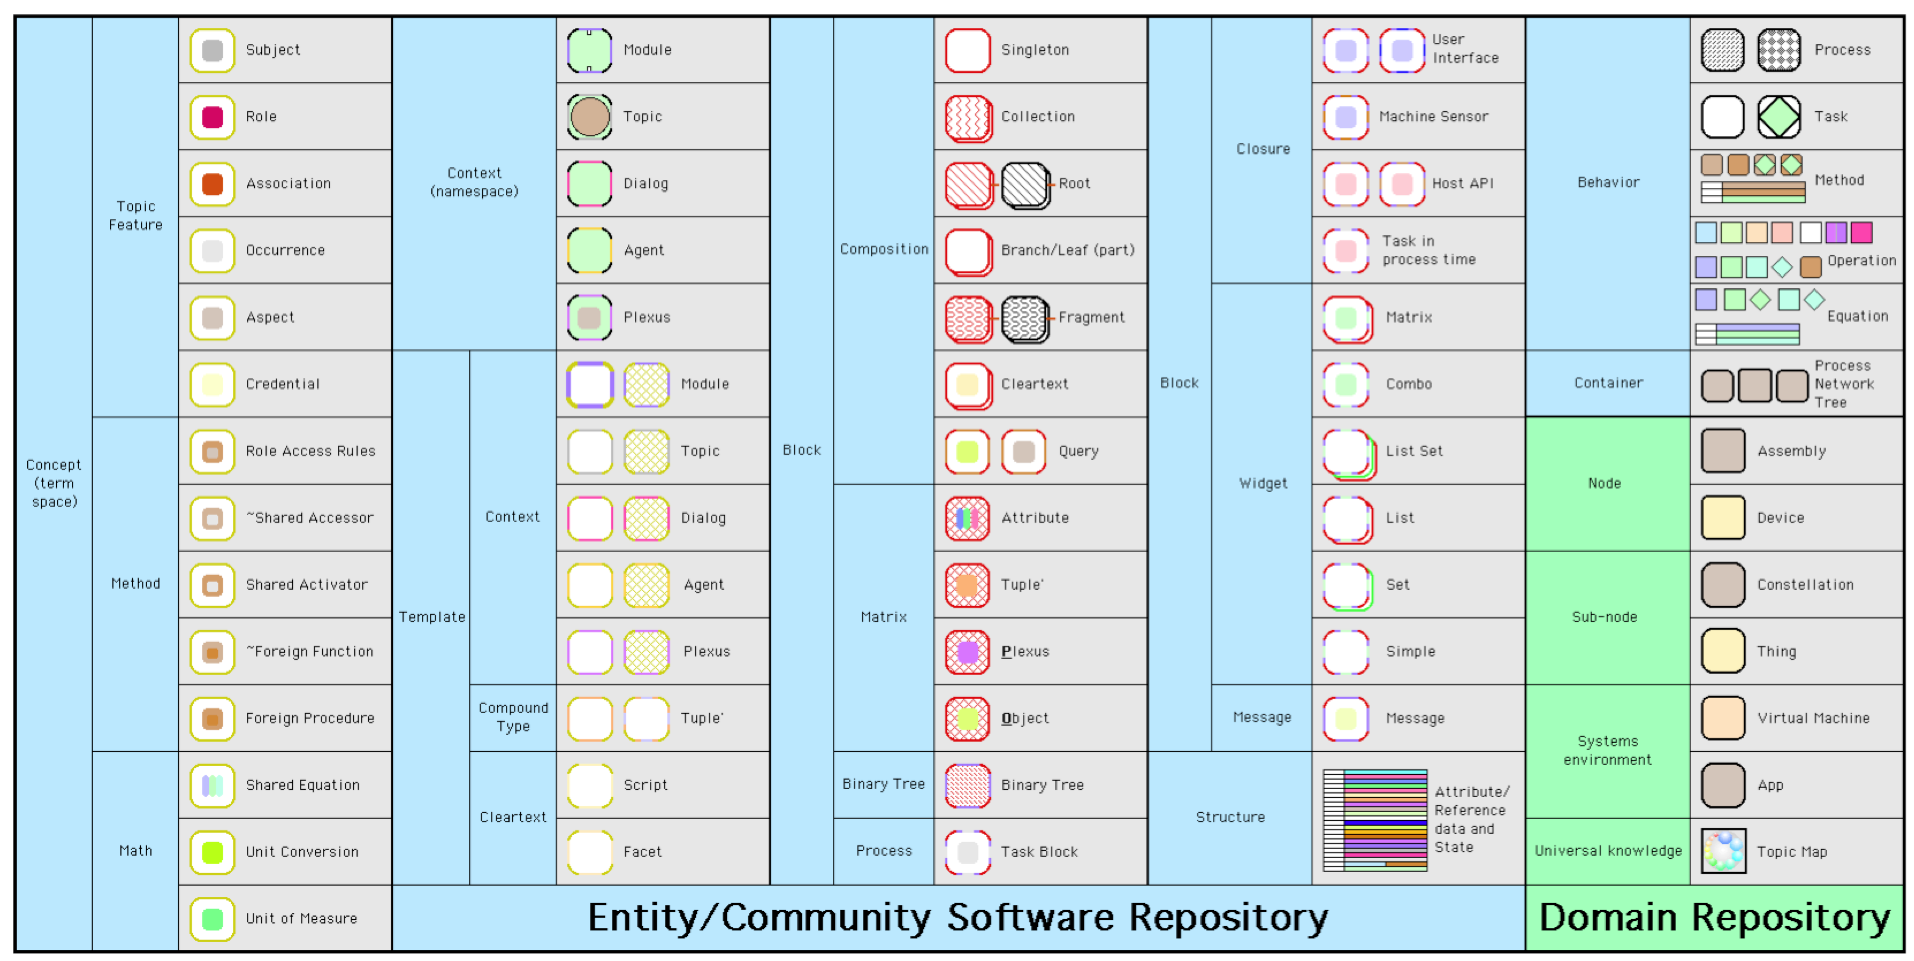Click the green diamond Task icon
1914x961 pixels.
coord(1779,117)
